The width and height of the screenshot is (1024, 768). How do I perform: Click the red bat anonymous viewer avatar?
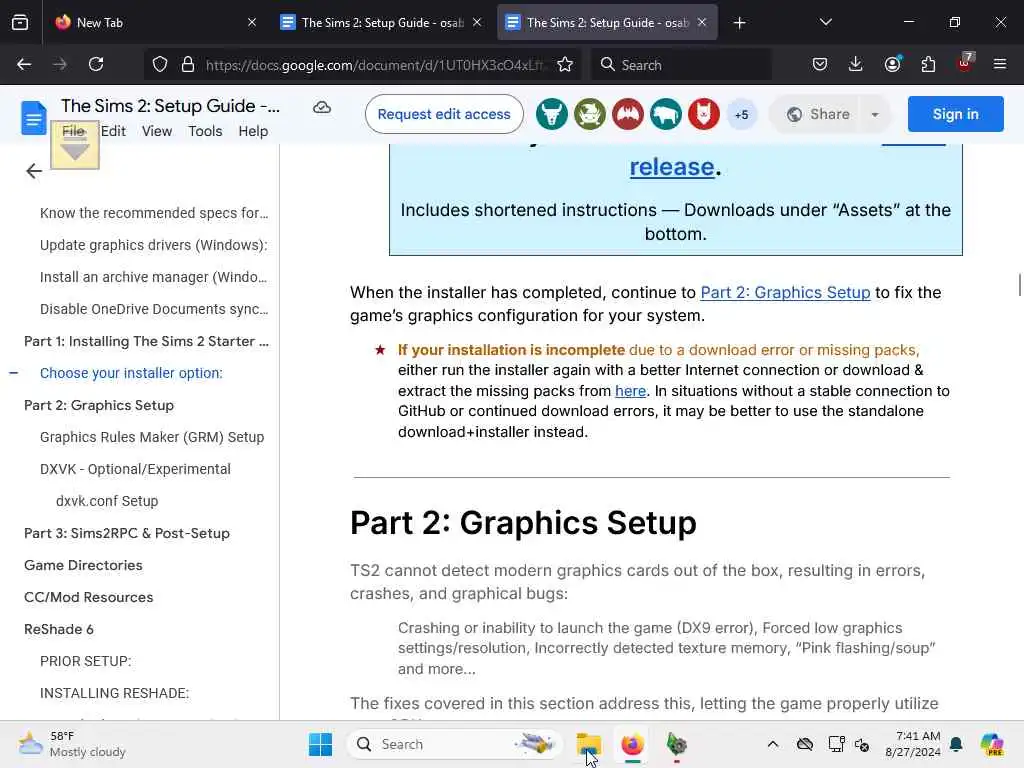628,114
